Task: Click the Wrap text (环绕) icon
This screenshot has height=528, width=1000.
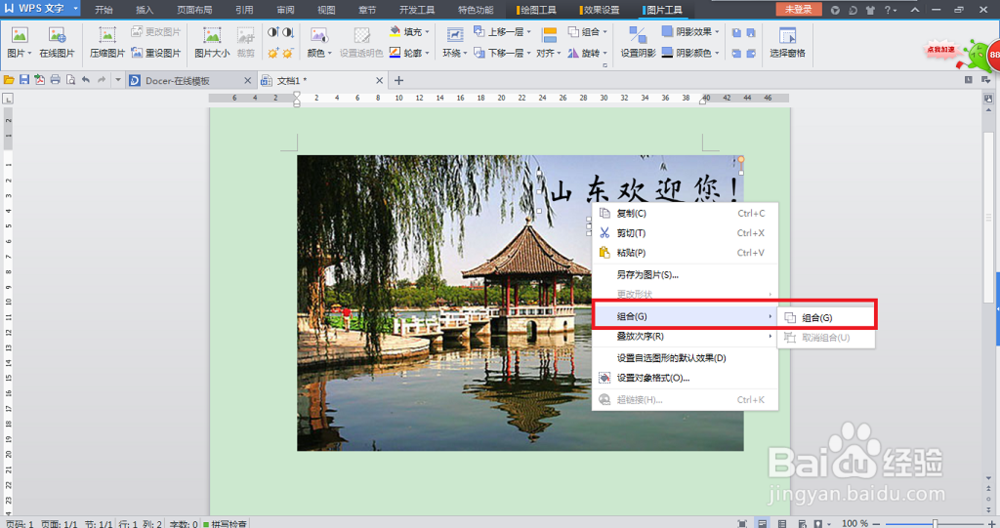Action: (455, 36)
